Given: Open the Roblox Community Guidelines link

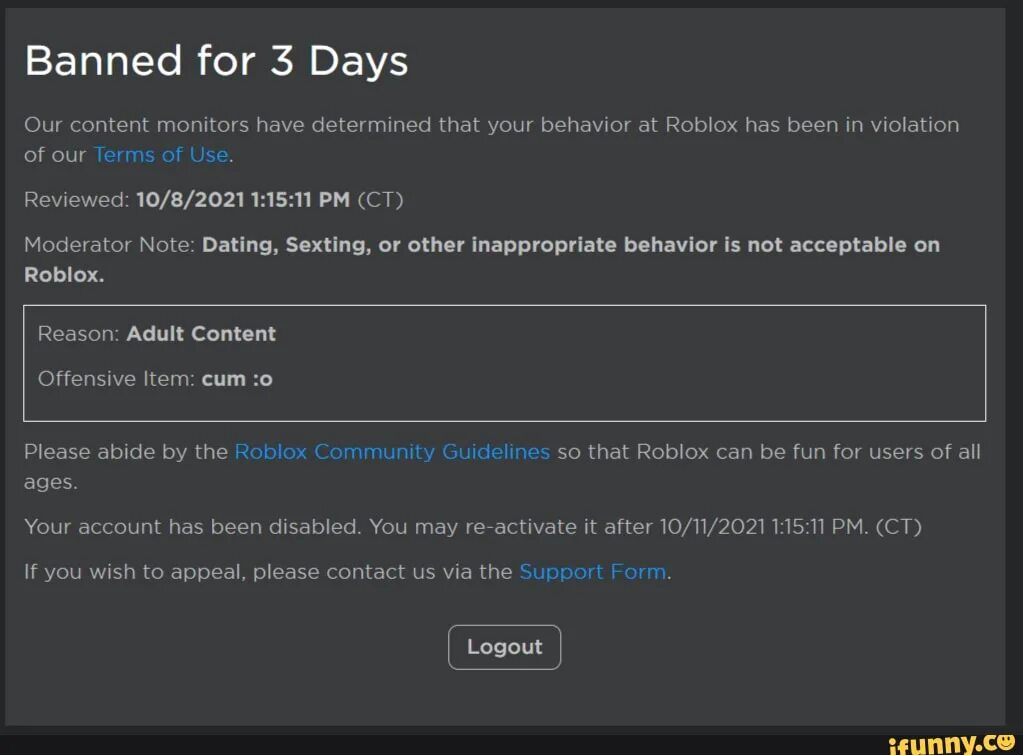Looking at the screenshot, I should pyautogui.click(x=392, y=452).
